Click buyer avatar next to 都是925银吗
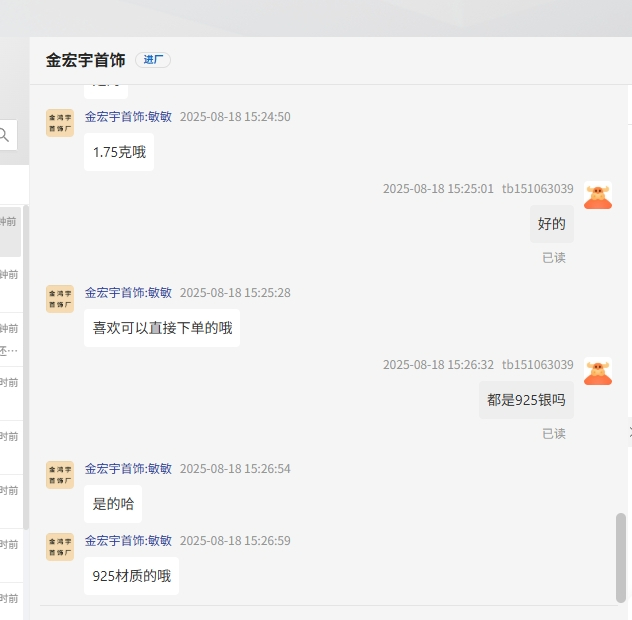This screenshot has width=632, height=620. coord(598,371)
